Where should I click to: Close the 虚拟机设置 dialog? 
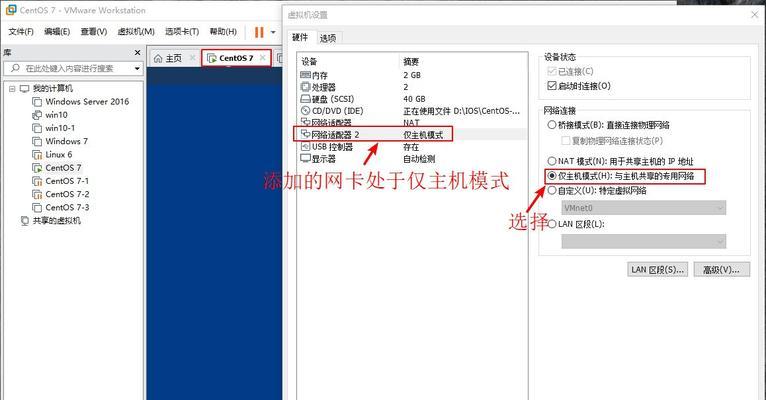(x=755, y=15)
